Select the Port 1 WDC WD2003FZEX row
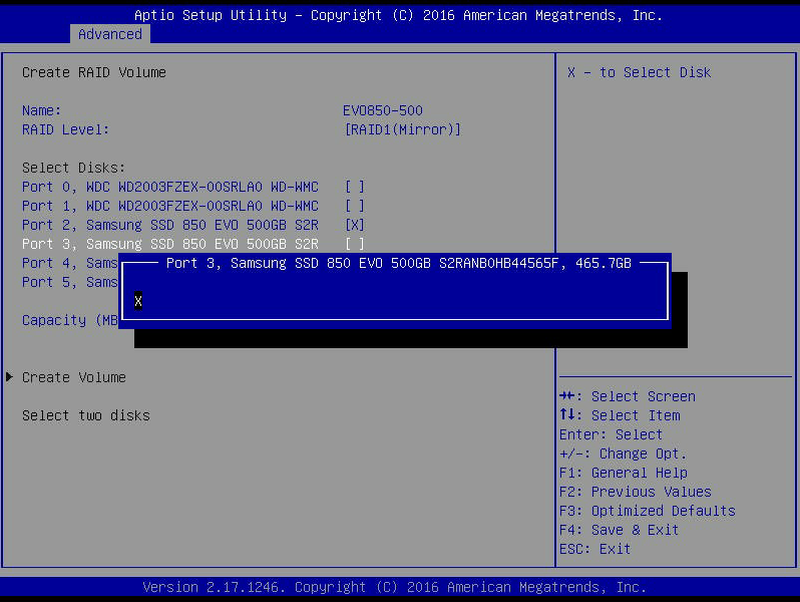The image size is (800, 602). pos(193,206)
